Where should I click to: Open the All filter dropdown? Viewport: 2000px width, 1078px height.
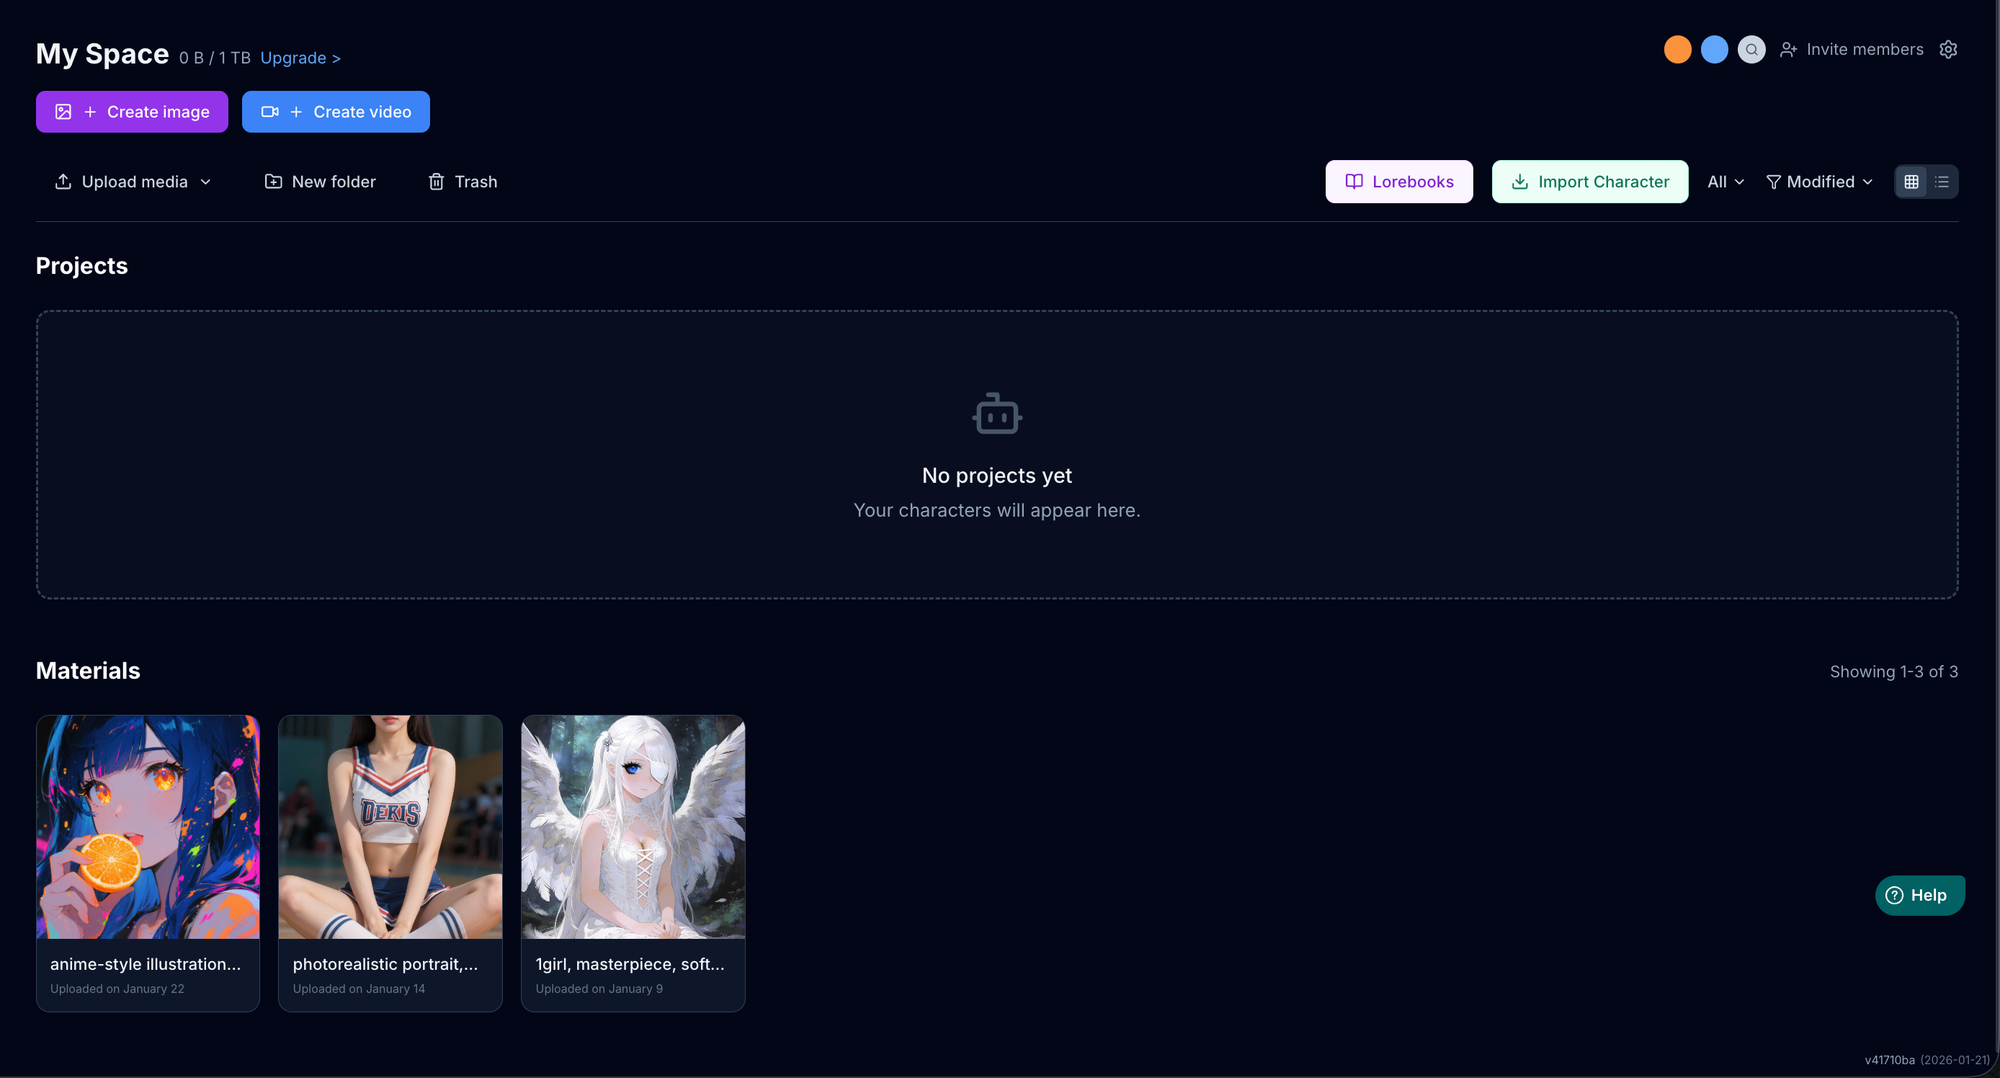[1725, 181]
